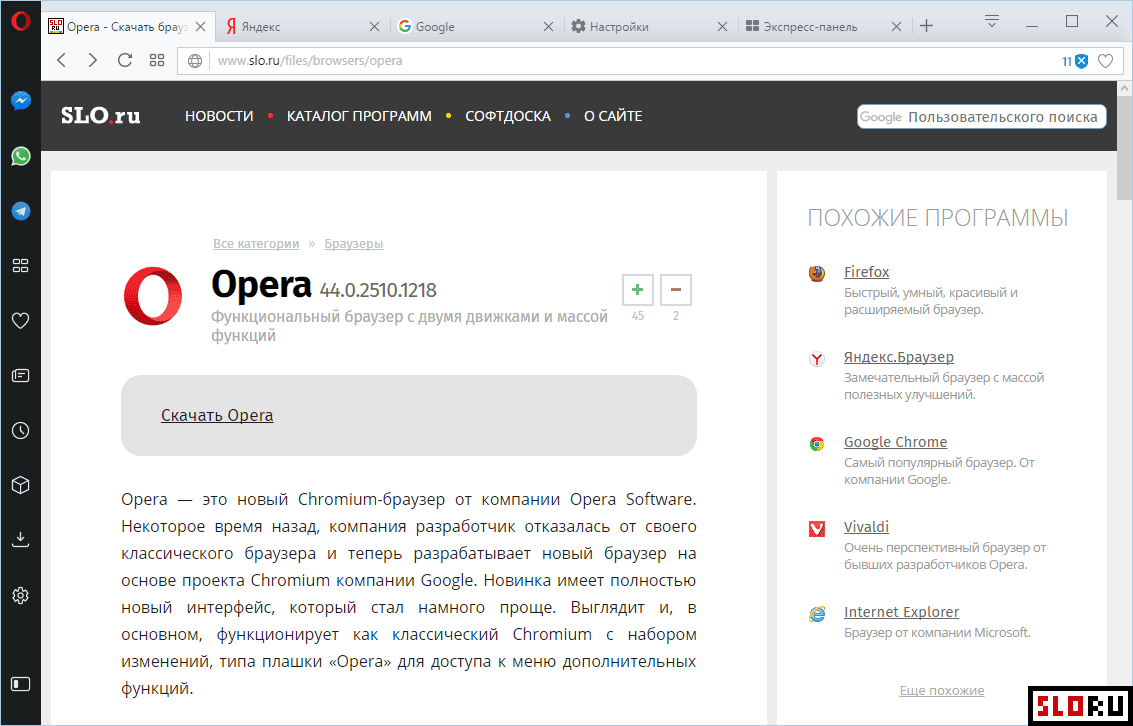This screenshot has height=726, width=1133.
Task: Open Personal news in the sidebar
Action: (21, 376)
